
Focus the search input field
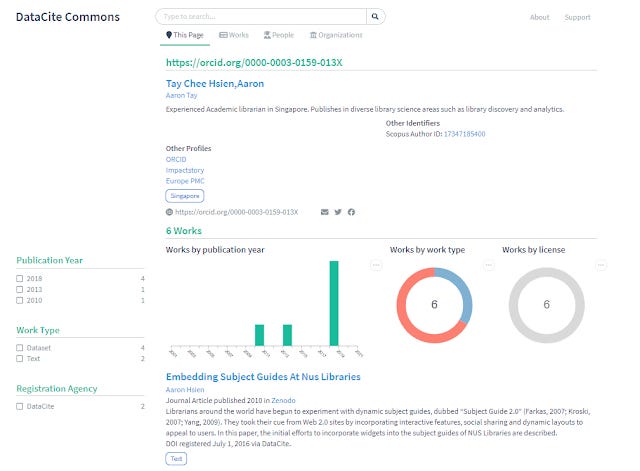point(261,17)
